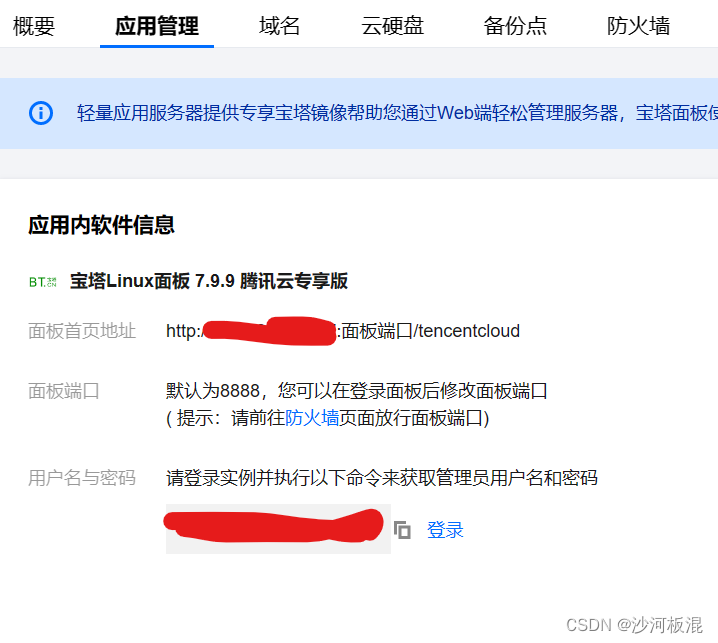Image resolution: width=718 pixels, height=643 pixels.
Task: Click the 用户名与密码 label
Action: click(x=82, y=478)
